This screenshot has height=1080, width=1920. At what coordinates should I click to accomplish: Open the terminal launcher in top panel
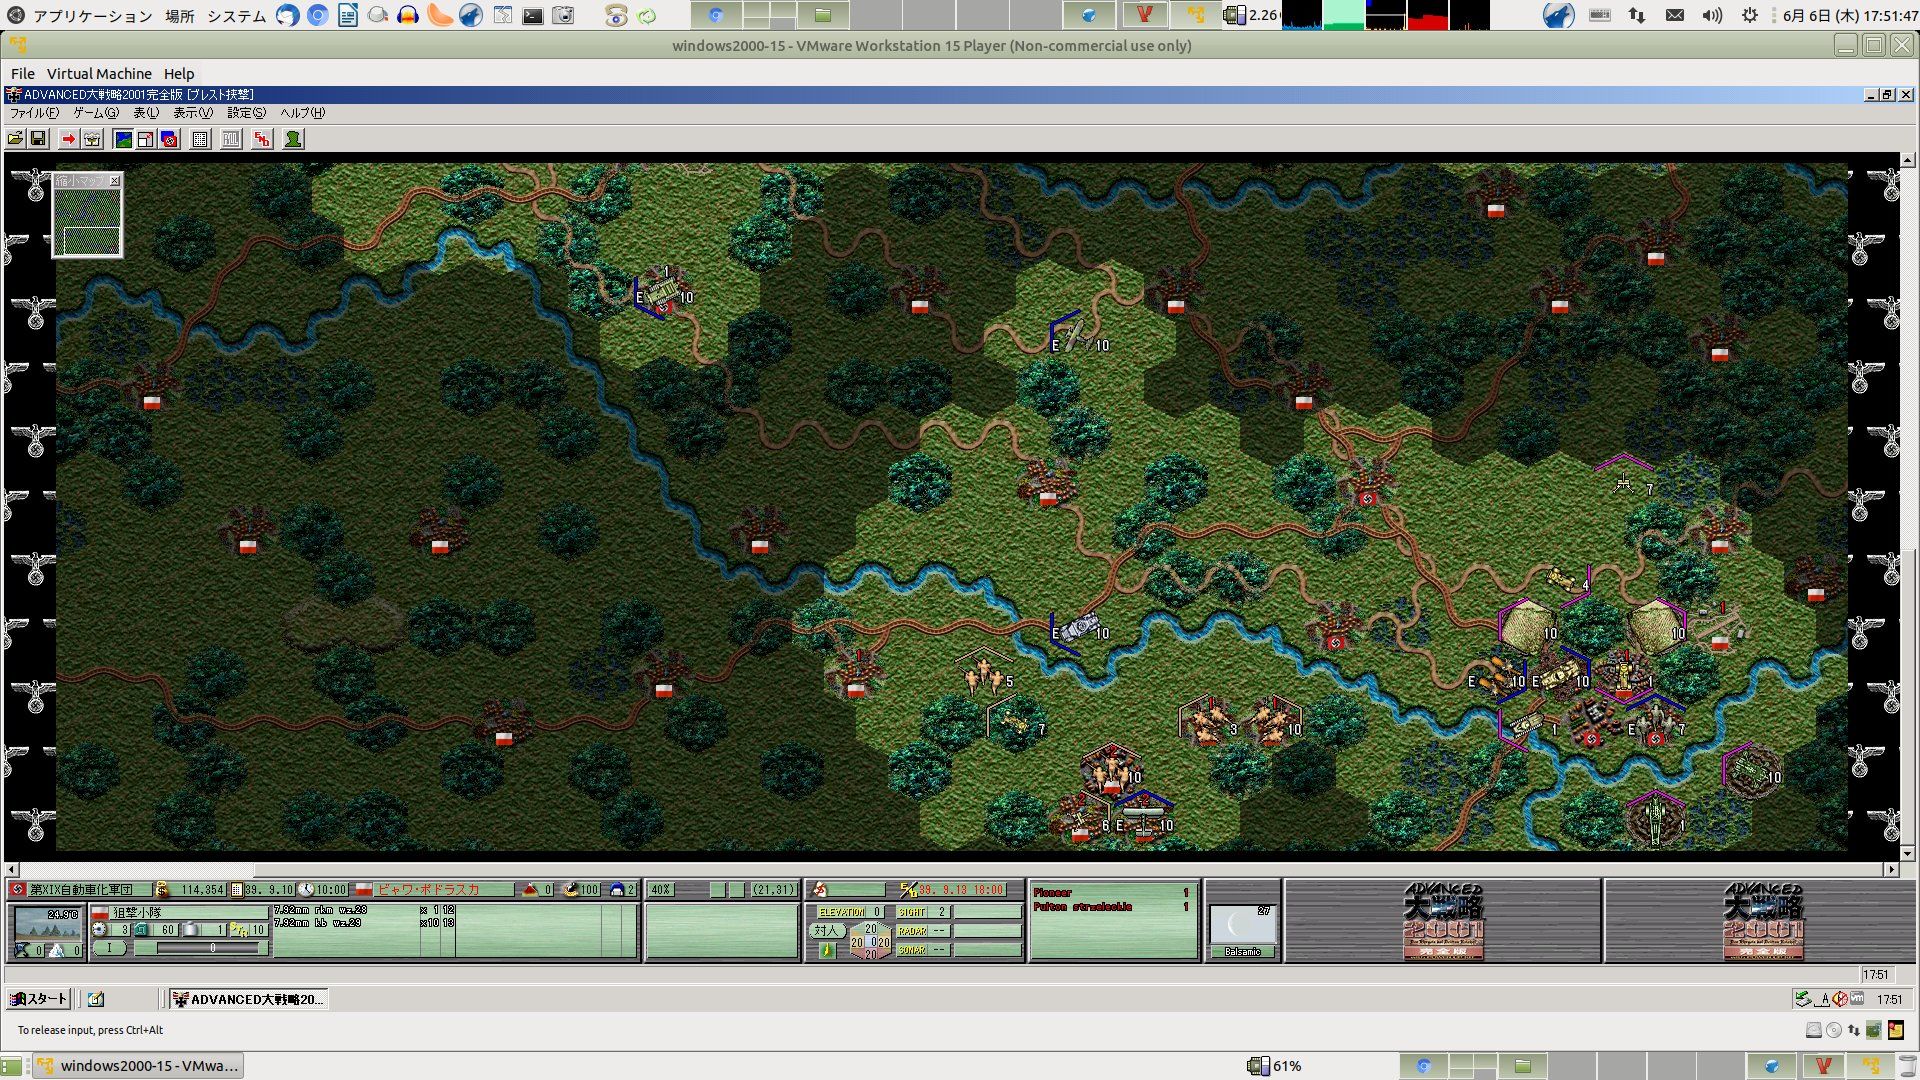534,16
